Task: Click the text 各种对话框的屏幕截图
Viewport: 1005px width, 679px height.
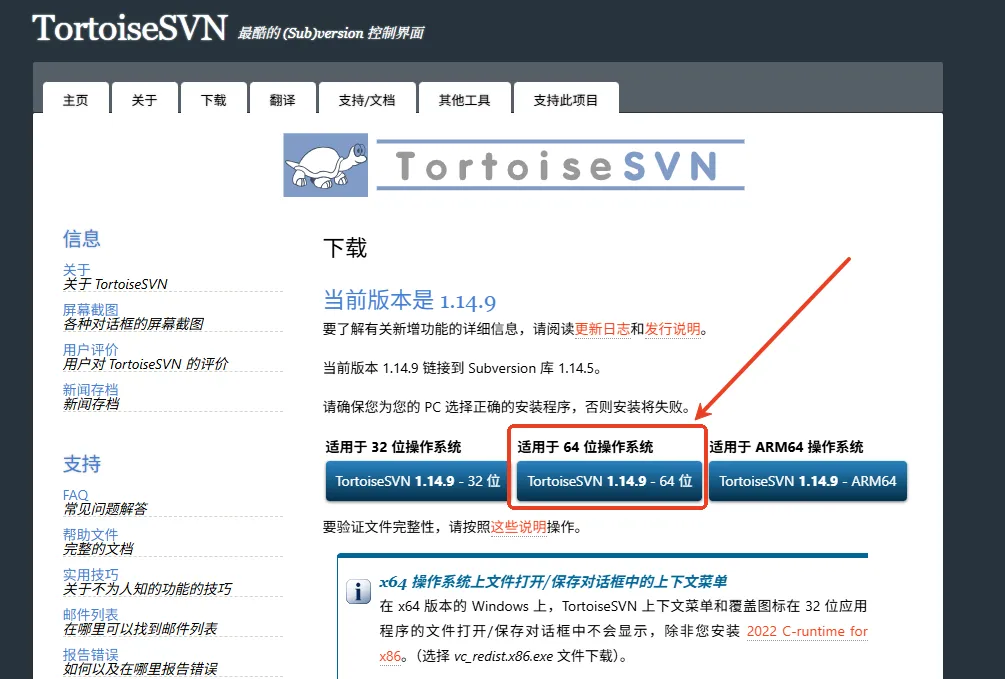Action: coord(133,324)
